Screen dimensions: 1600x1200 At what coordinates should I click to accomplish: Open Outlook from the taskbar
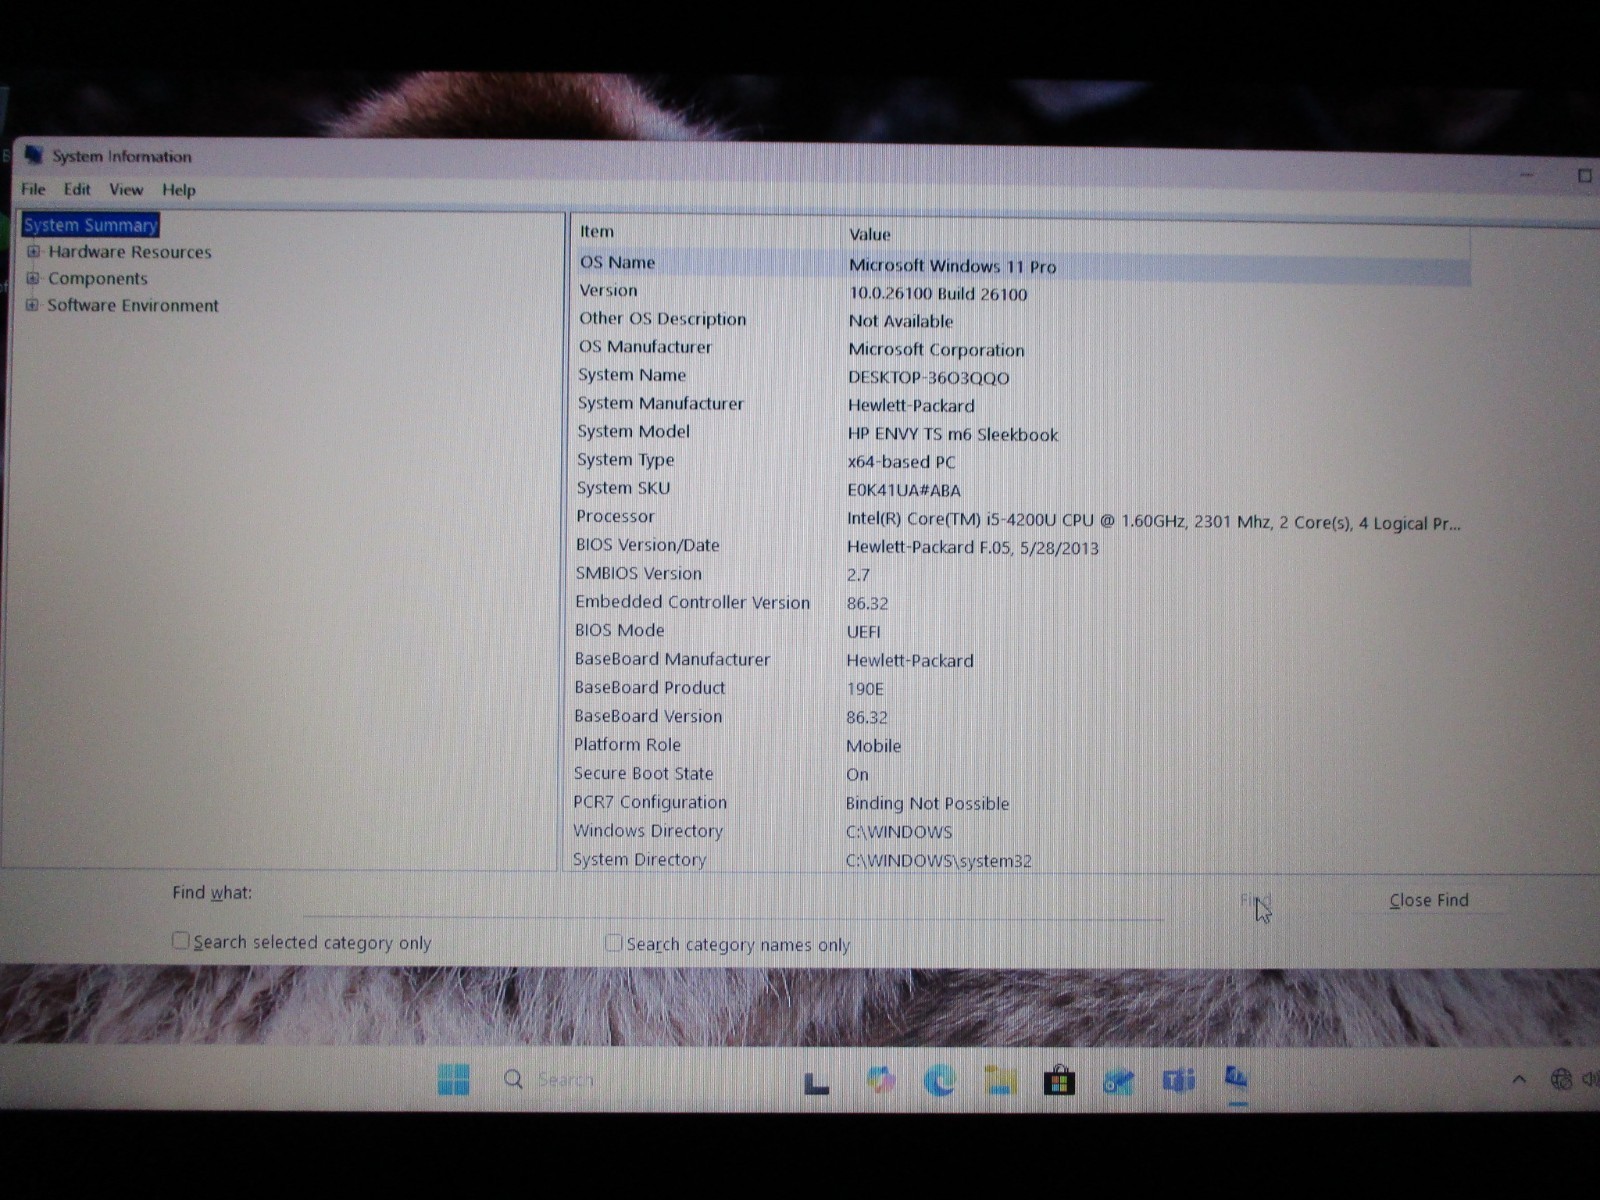[1119, 1081]
